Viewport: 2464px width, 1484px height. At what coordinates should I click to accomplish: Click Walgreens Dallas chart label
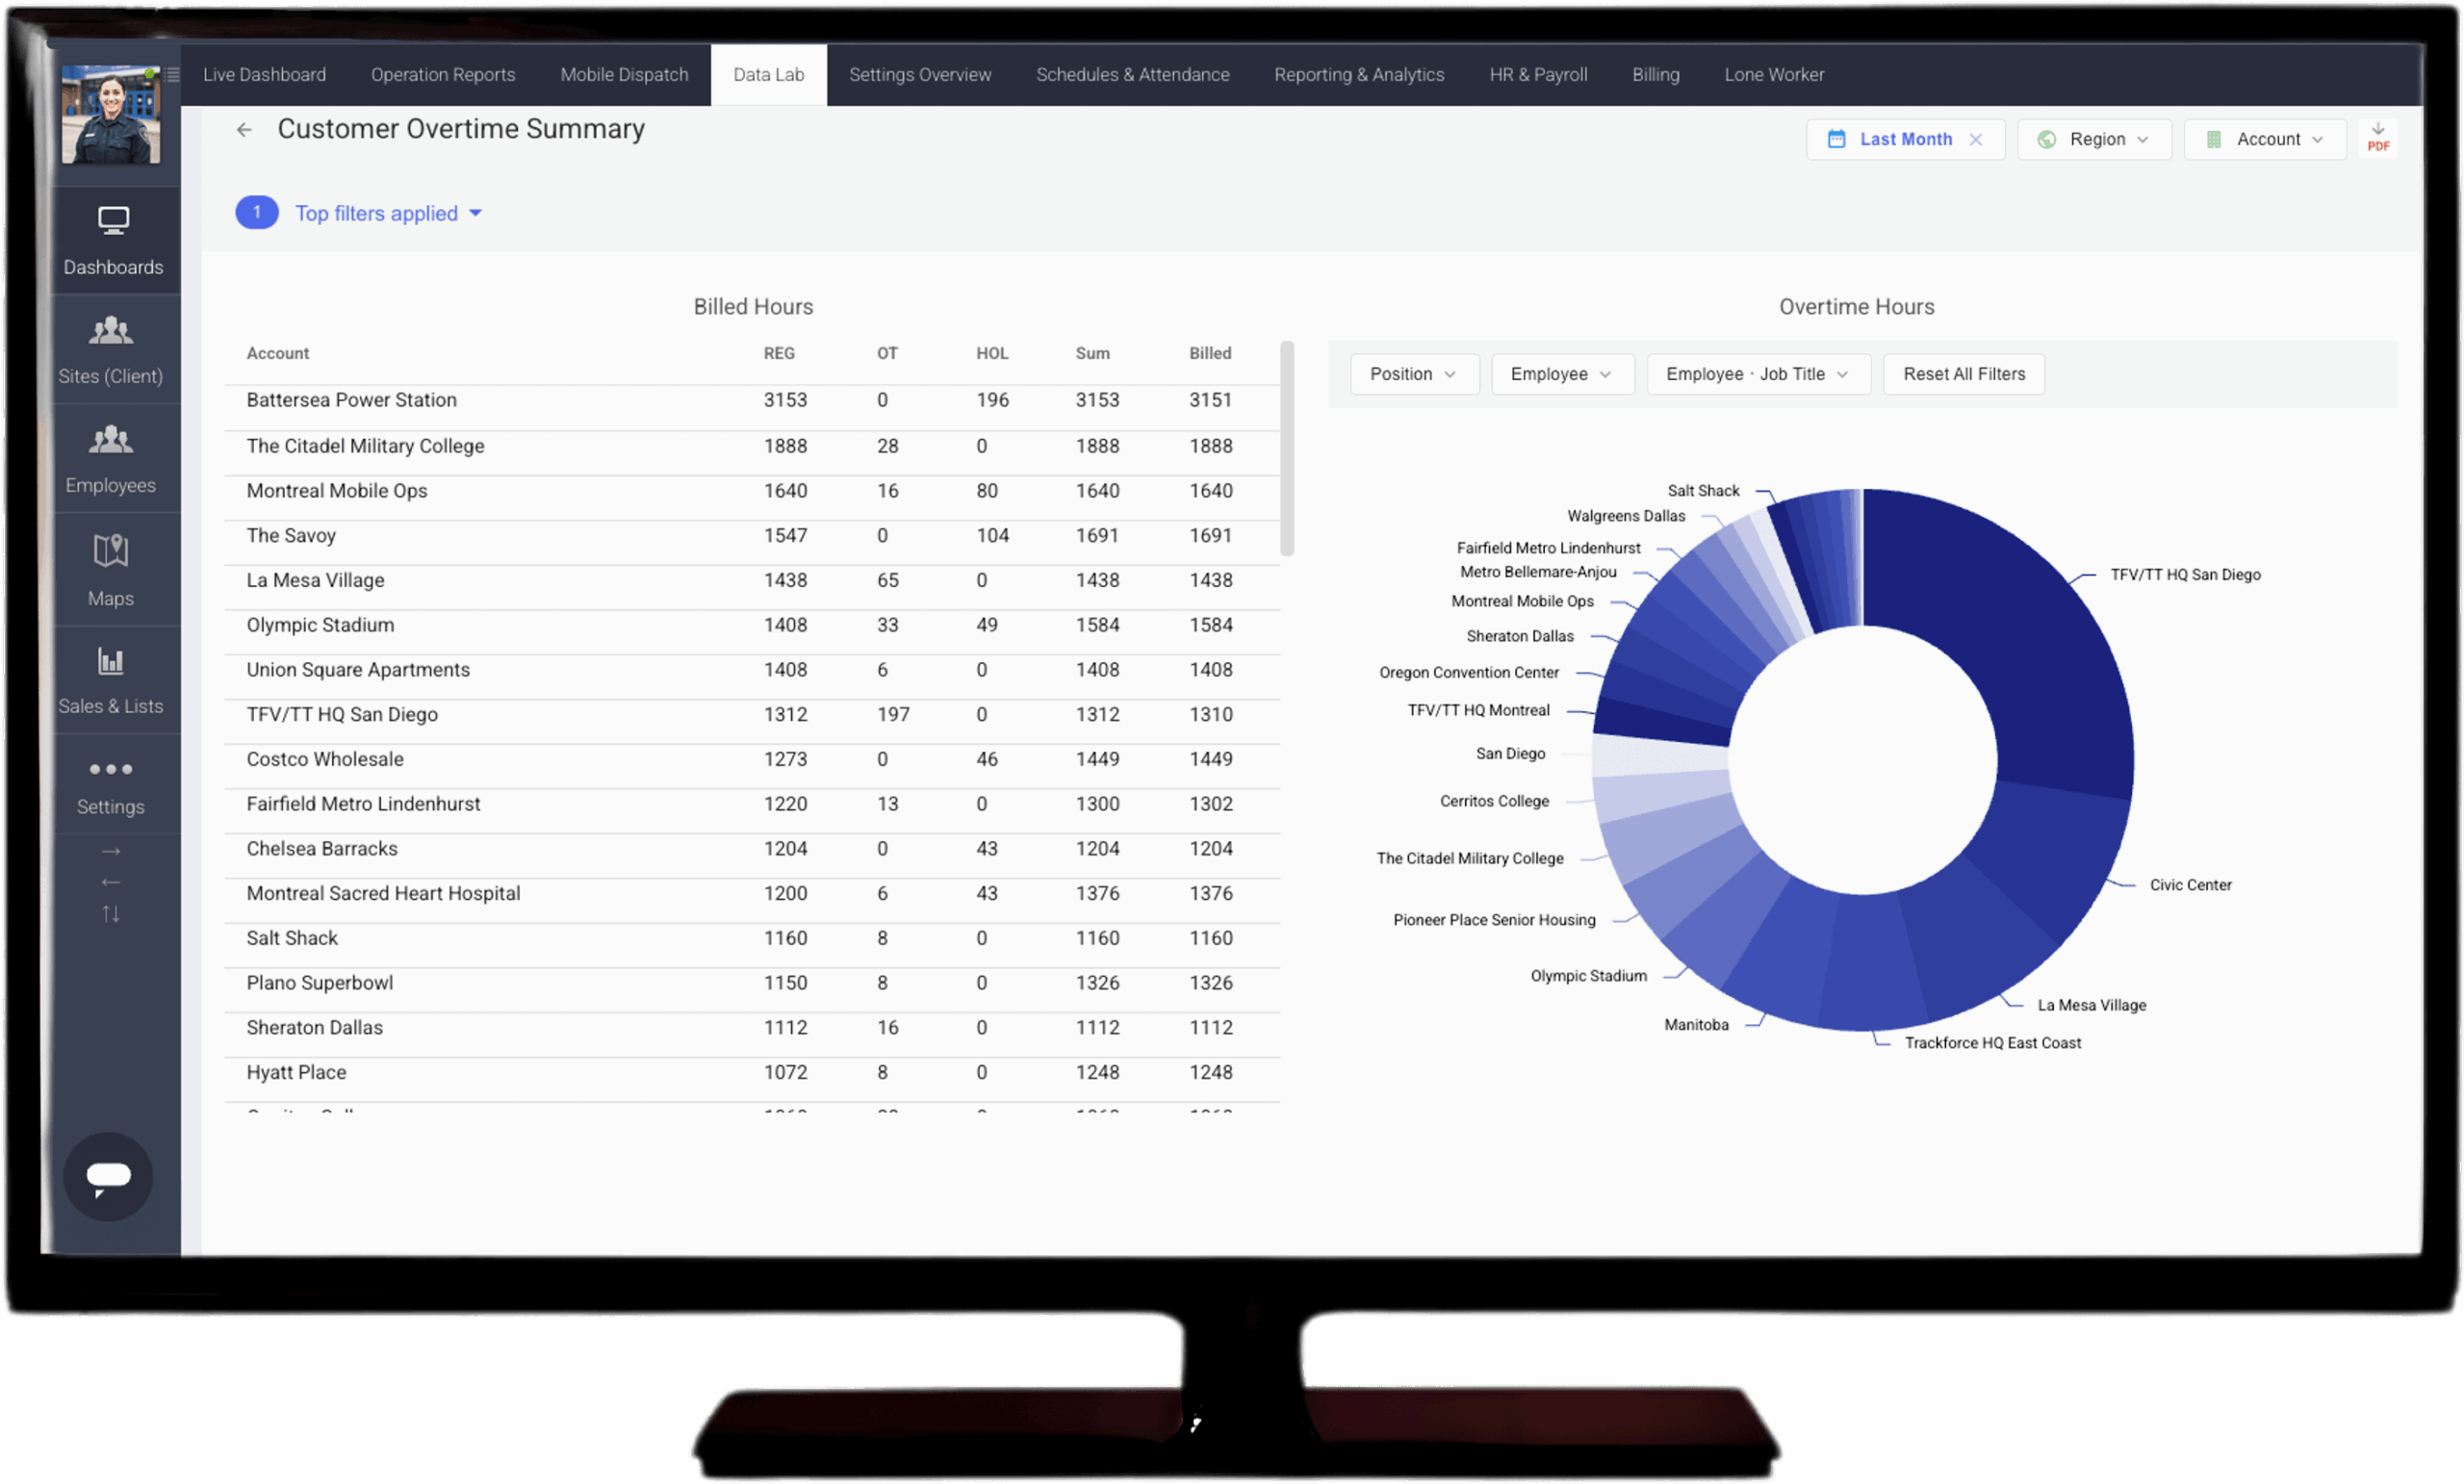[x=1626, y=516]
